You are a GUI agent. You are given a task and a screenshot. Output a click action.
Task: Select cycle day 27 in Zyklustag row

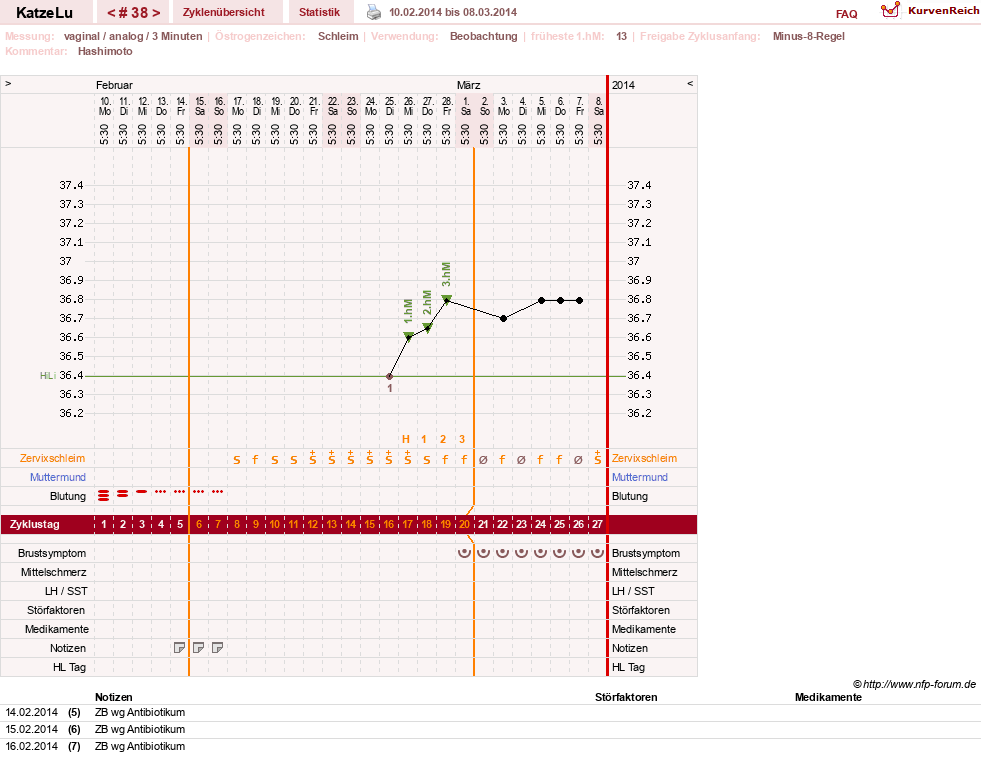tap(598, 524)
